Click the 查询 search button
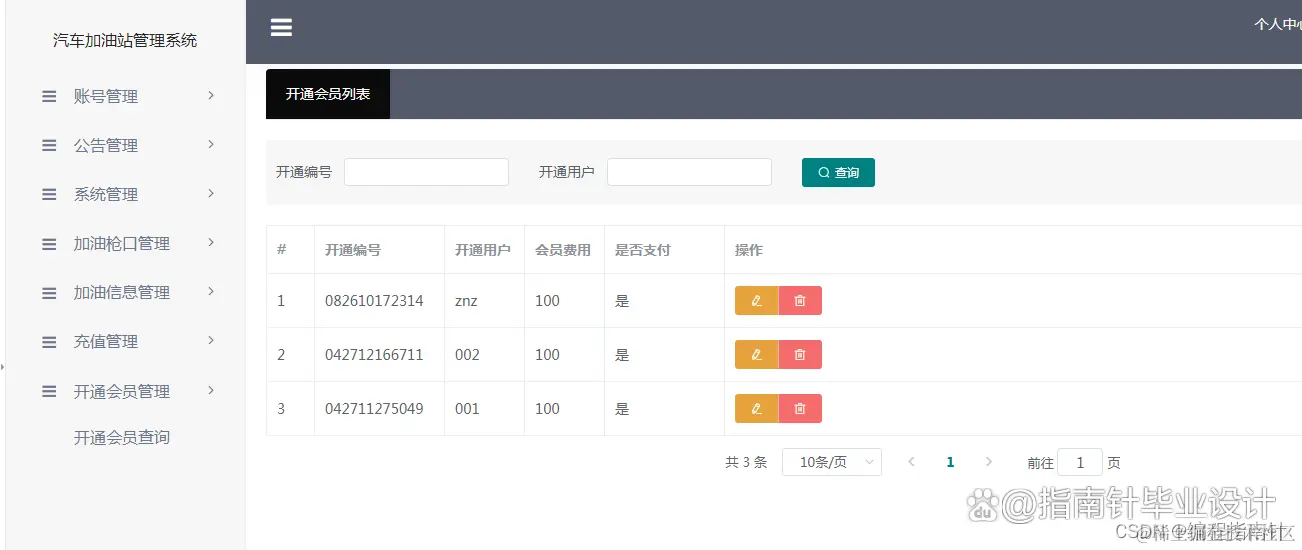 coord(838,172)
